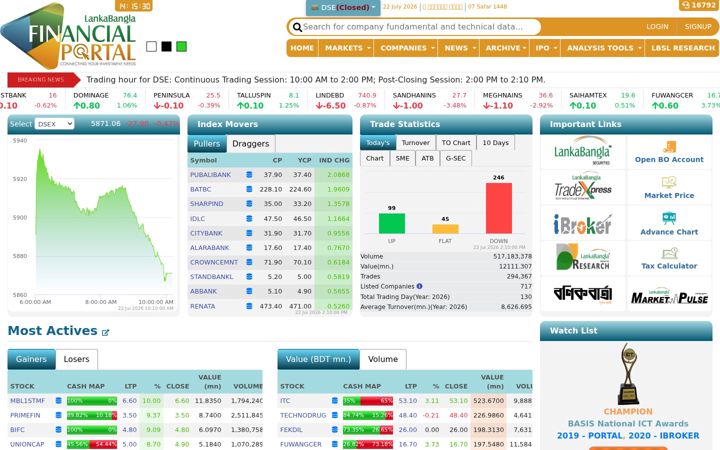Viewport: 720px width, 450px height.
Task: Click the UNIONCAP stock link
Action: [27, 444]
